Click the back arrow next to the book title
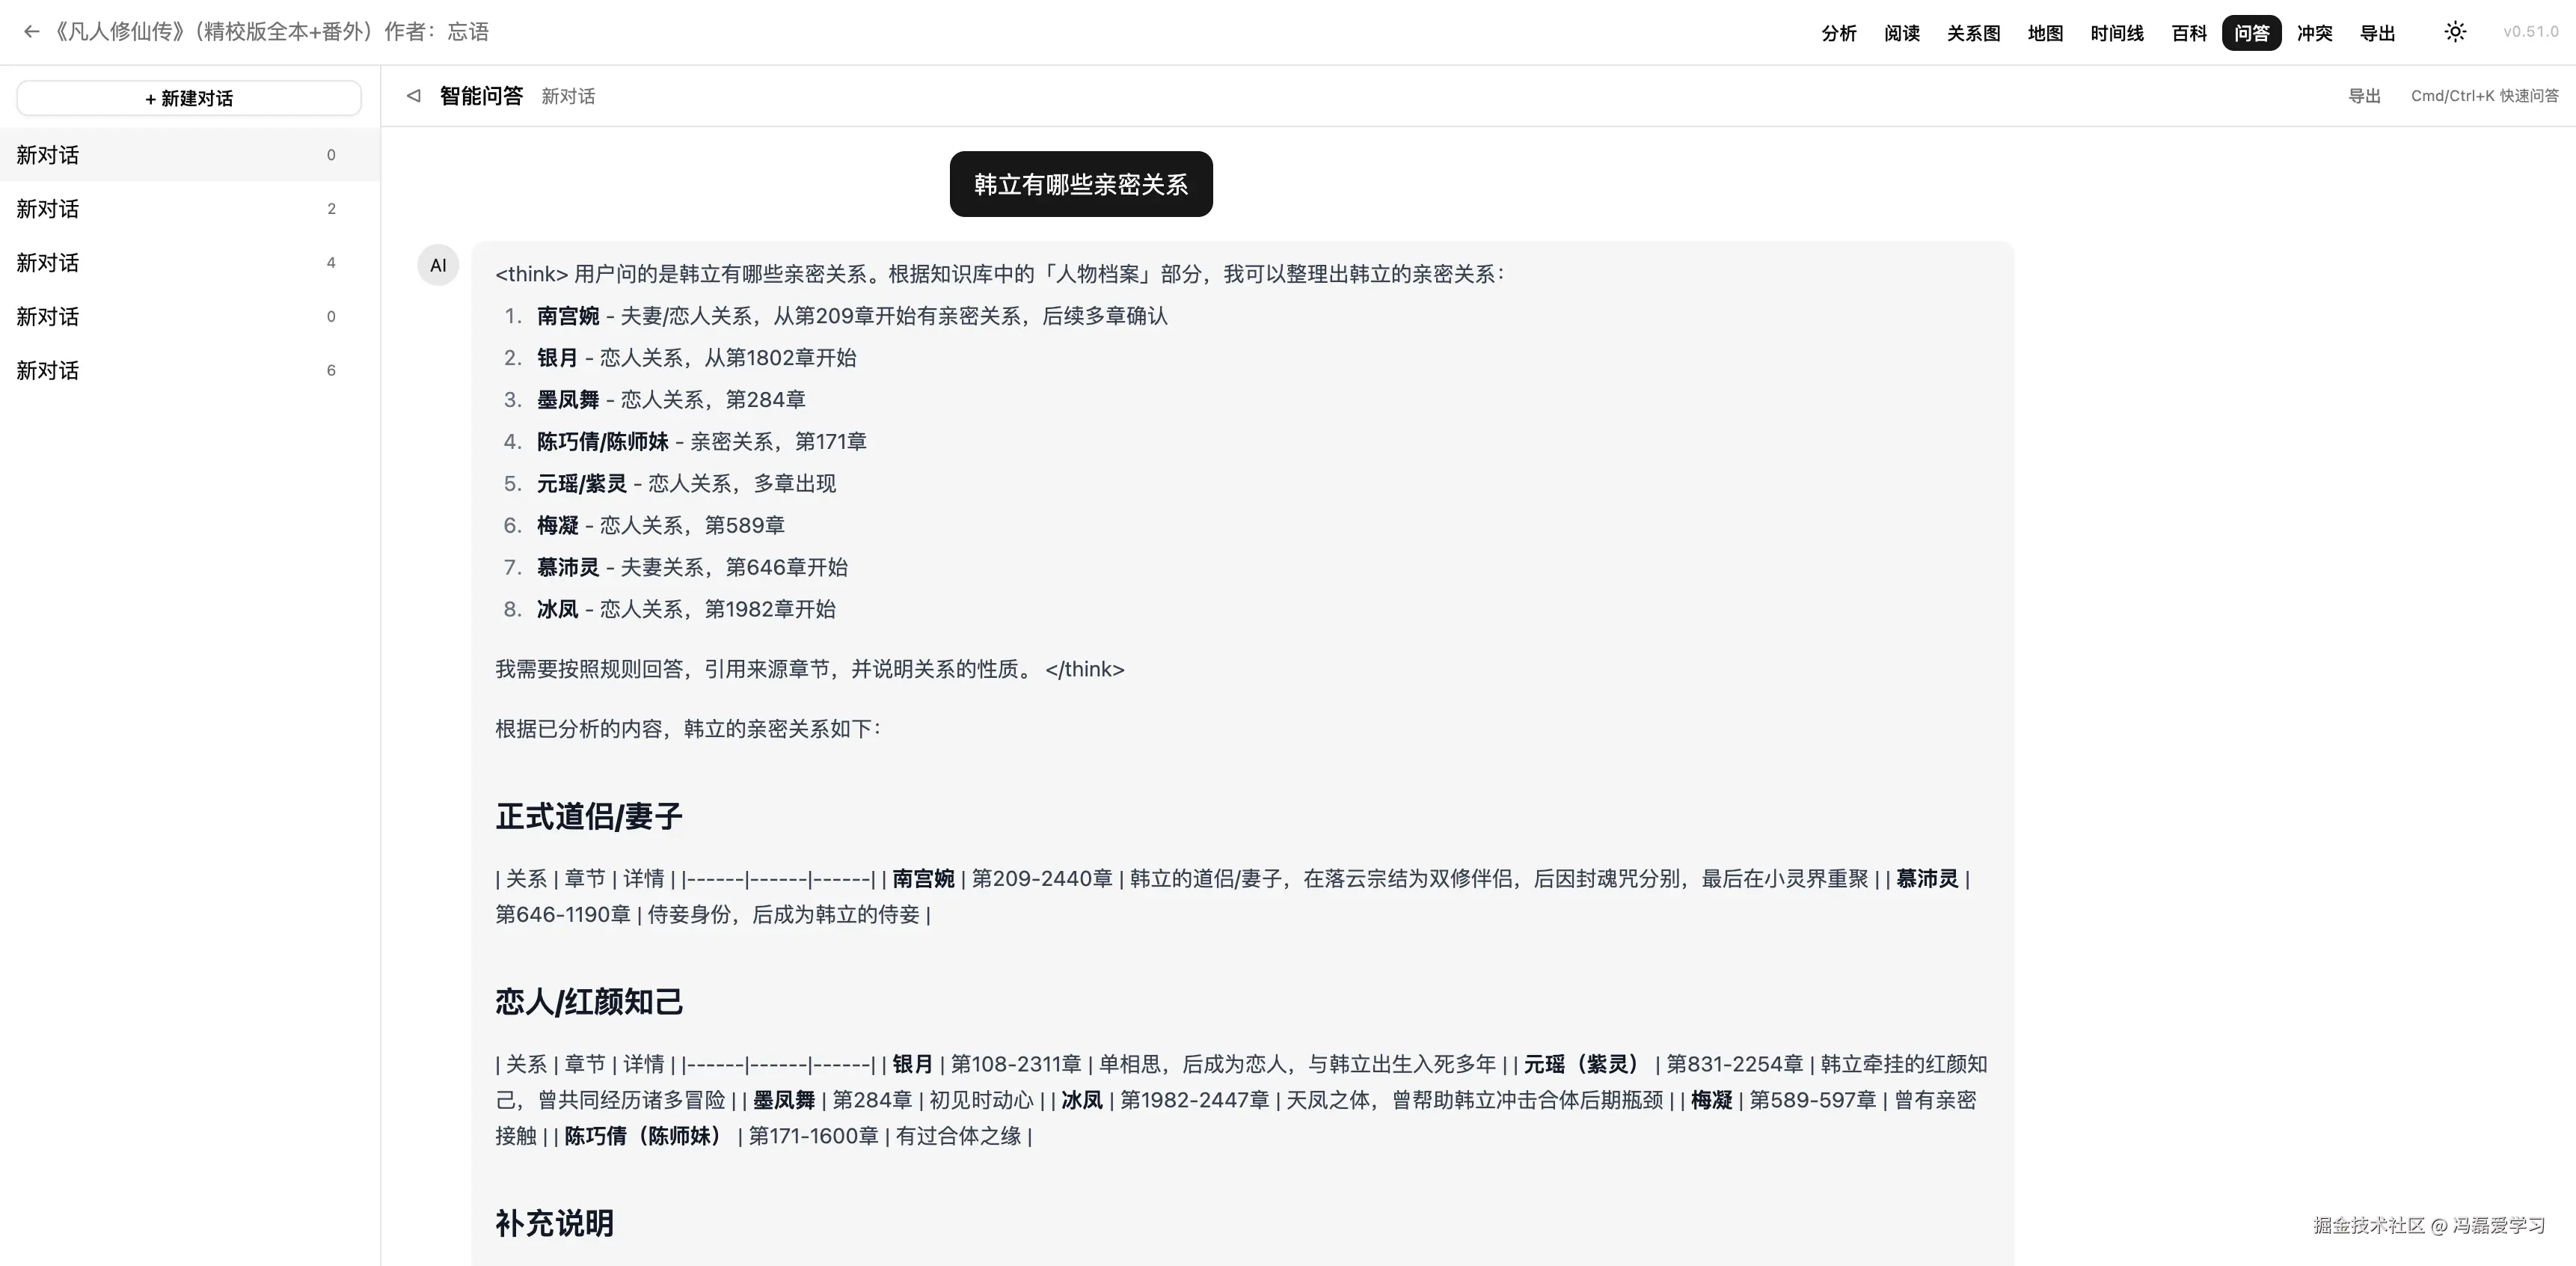Screen dimensions: 2576x1266 (31, 31)
